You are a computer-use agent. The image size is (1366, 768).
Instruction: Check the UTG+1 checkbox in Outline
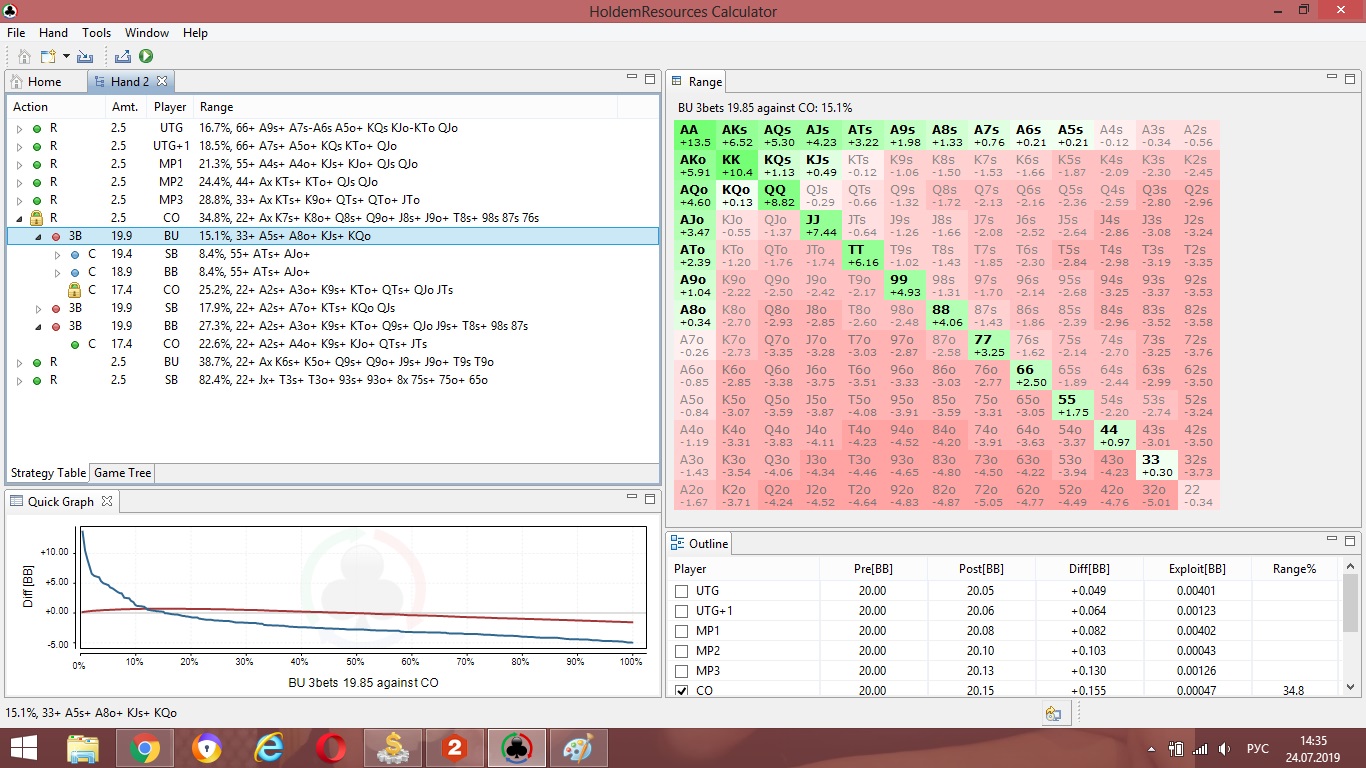point(682,611)
